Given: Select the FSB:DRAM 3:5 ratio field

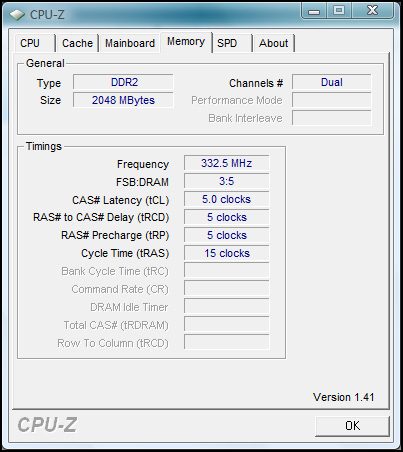Looking at the screenshot, I should tap(227, 181).
